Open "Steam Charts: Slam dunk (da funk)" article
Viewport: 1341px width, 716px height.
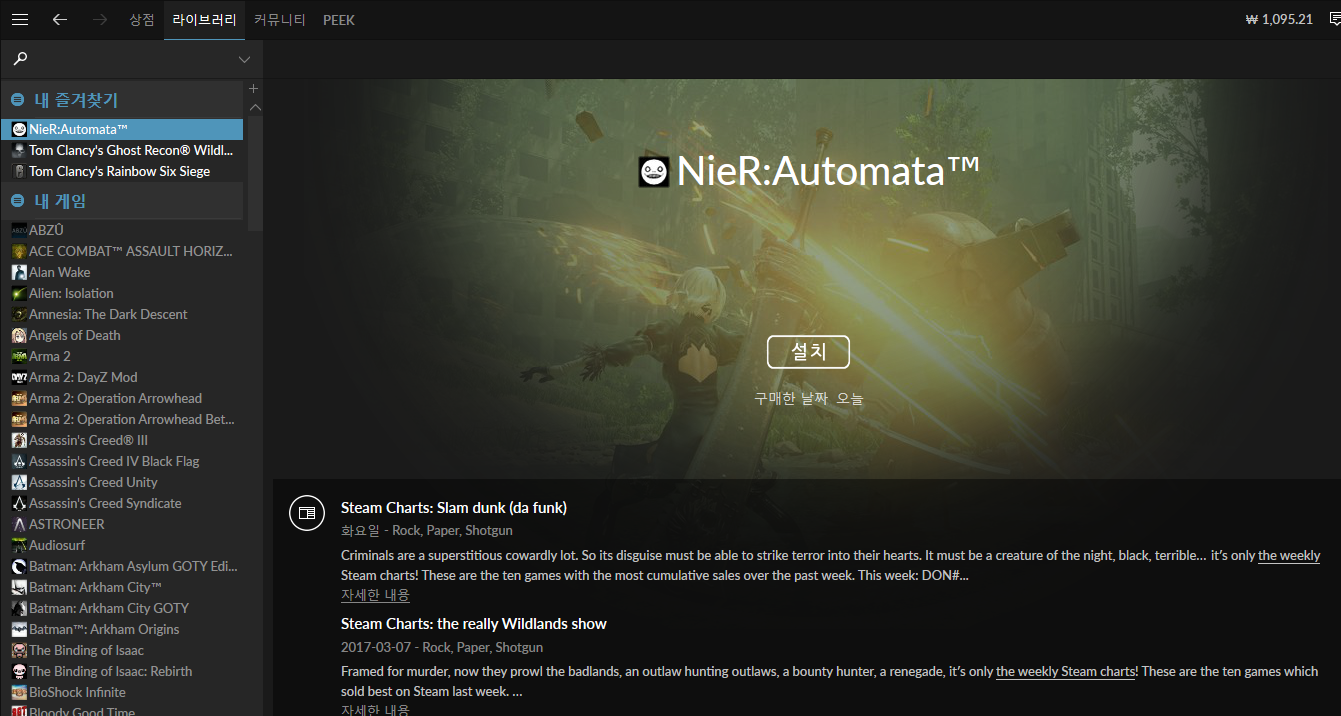coord(454,508)
